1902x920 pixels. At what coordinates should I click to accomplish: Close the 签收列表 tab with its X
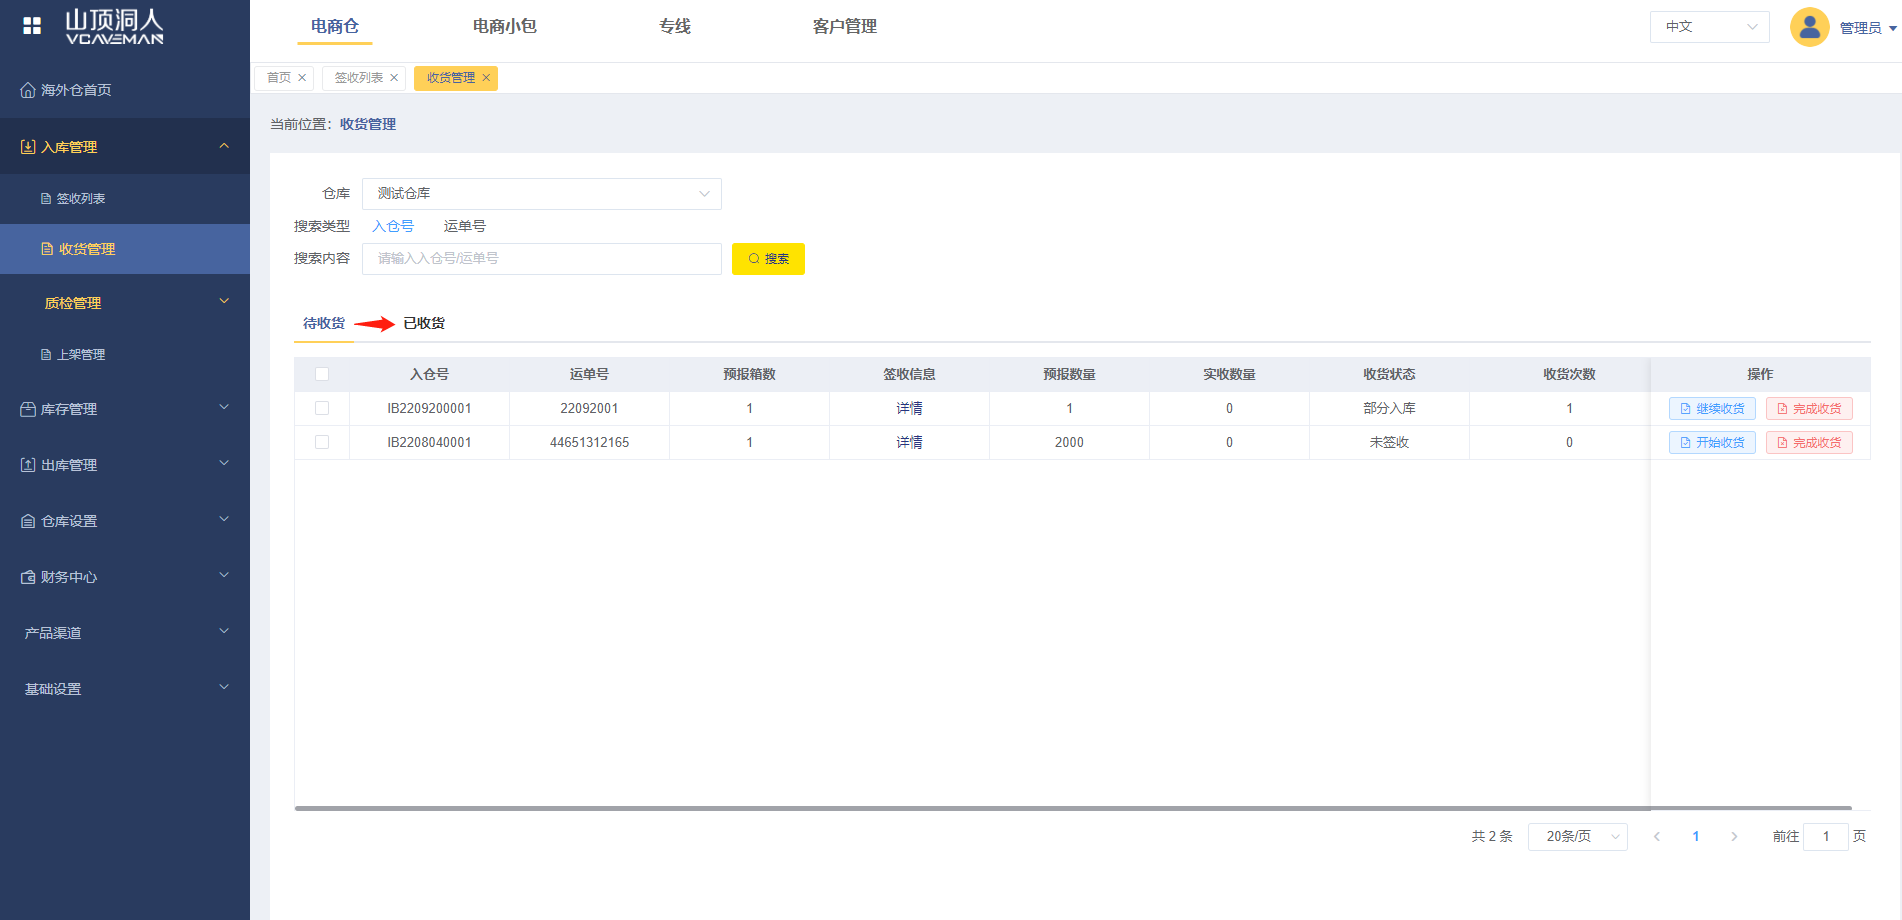pos(394,78)
